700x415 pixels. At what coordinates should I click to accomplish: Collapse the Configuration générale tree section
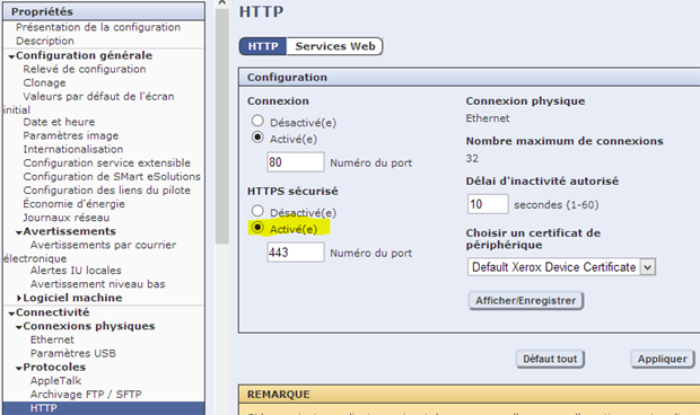(11, 56)
